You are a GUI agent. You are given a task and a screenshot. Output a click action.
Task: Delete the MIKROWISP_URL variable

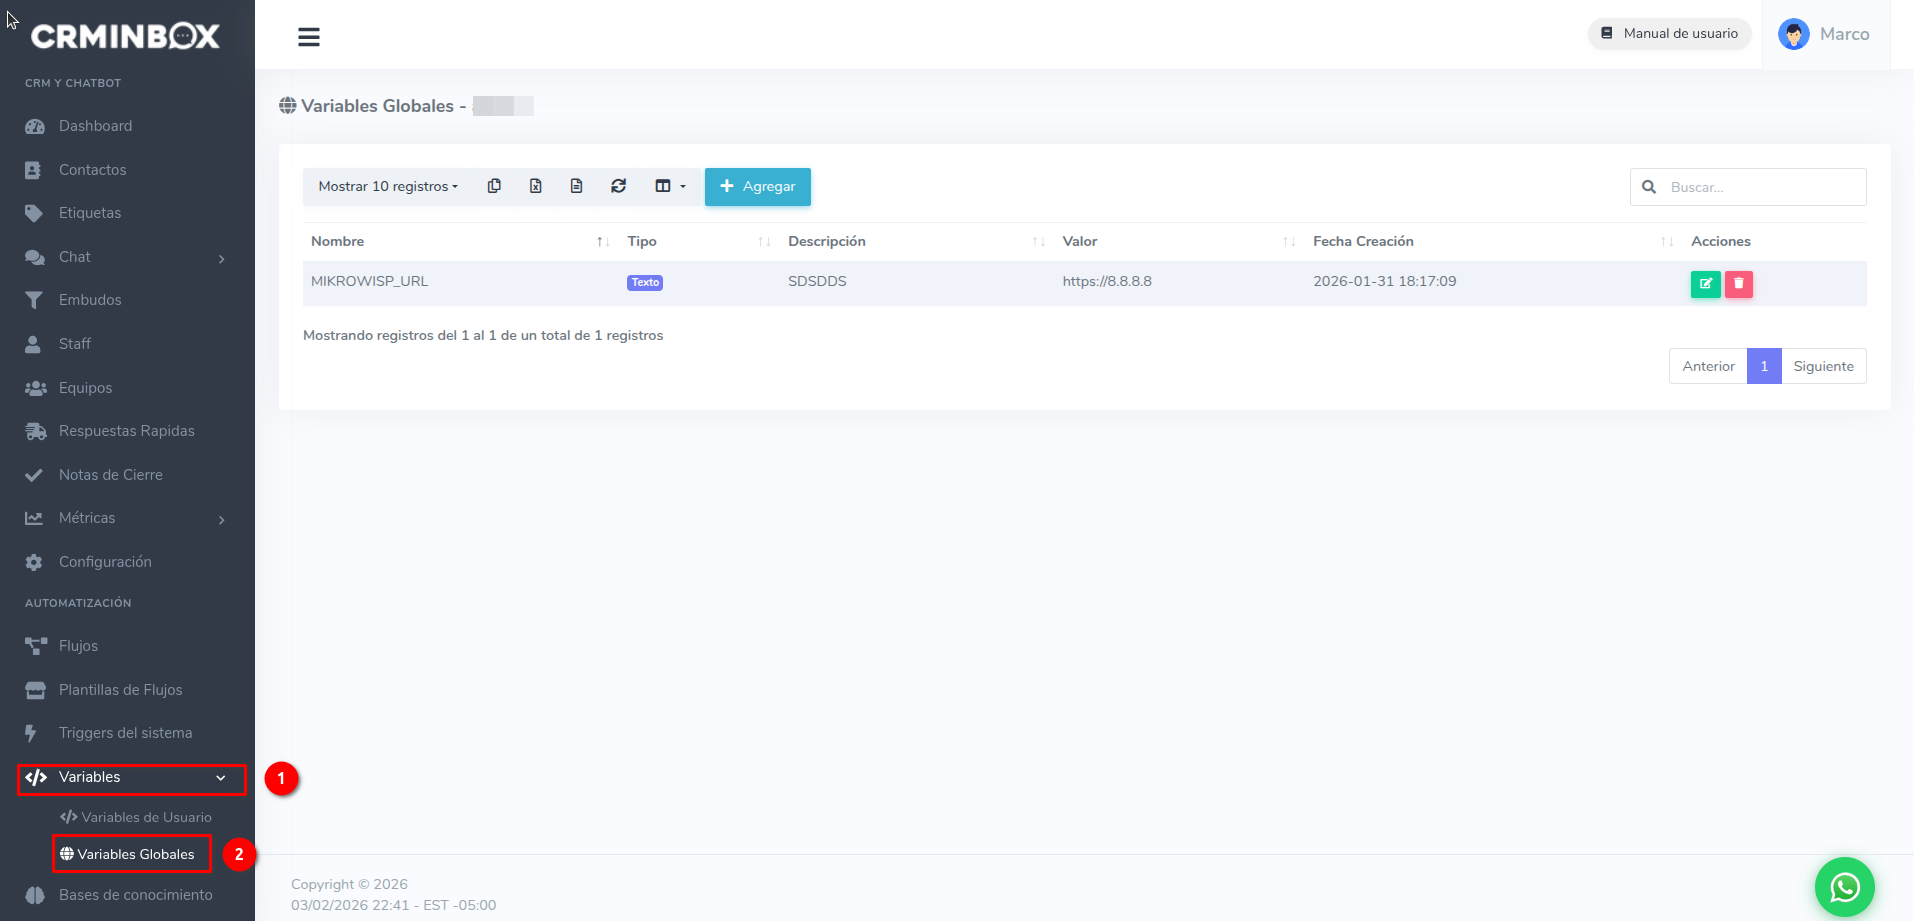coord(1739,284)
